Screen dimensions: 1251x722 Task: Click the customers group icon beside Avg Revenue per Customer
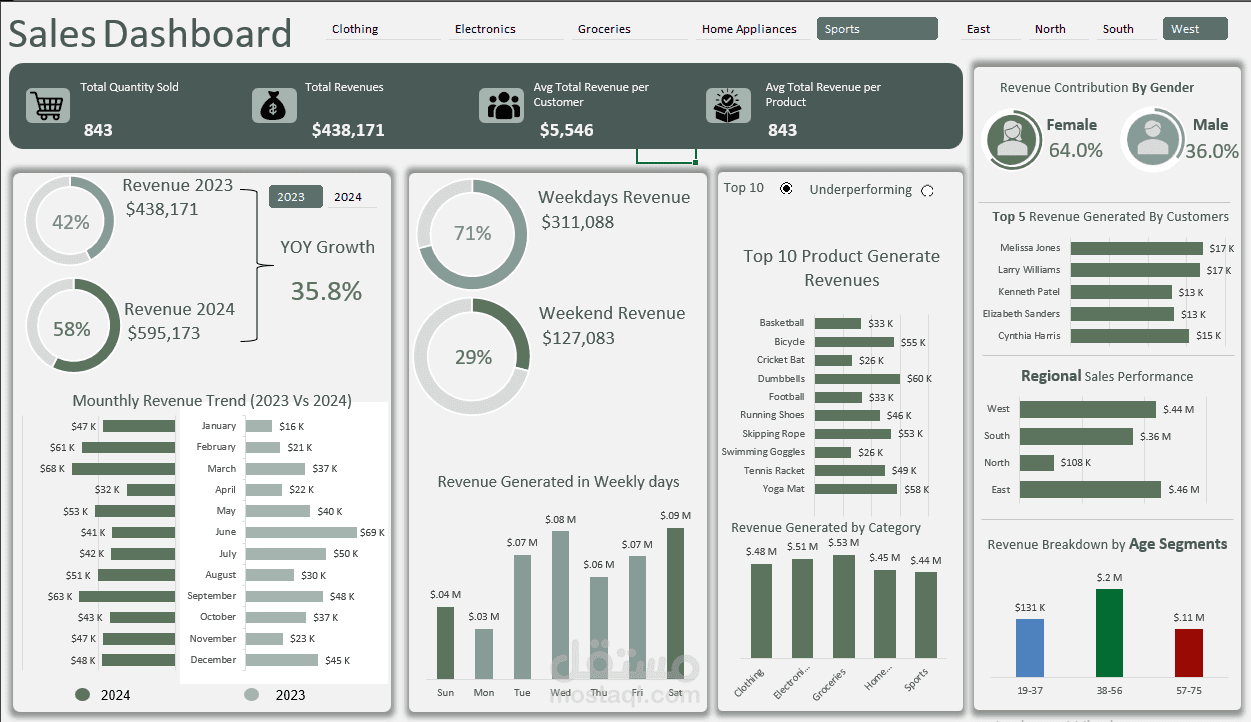(501, 105)
